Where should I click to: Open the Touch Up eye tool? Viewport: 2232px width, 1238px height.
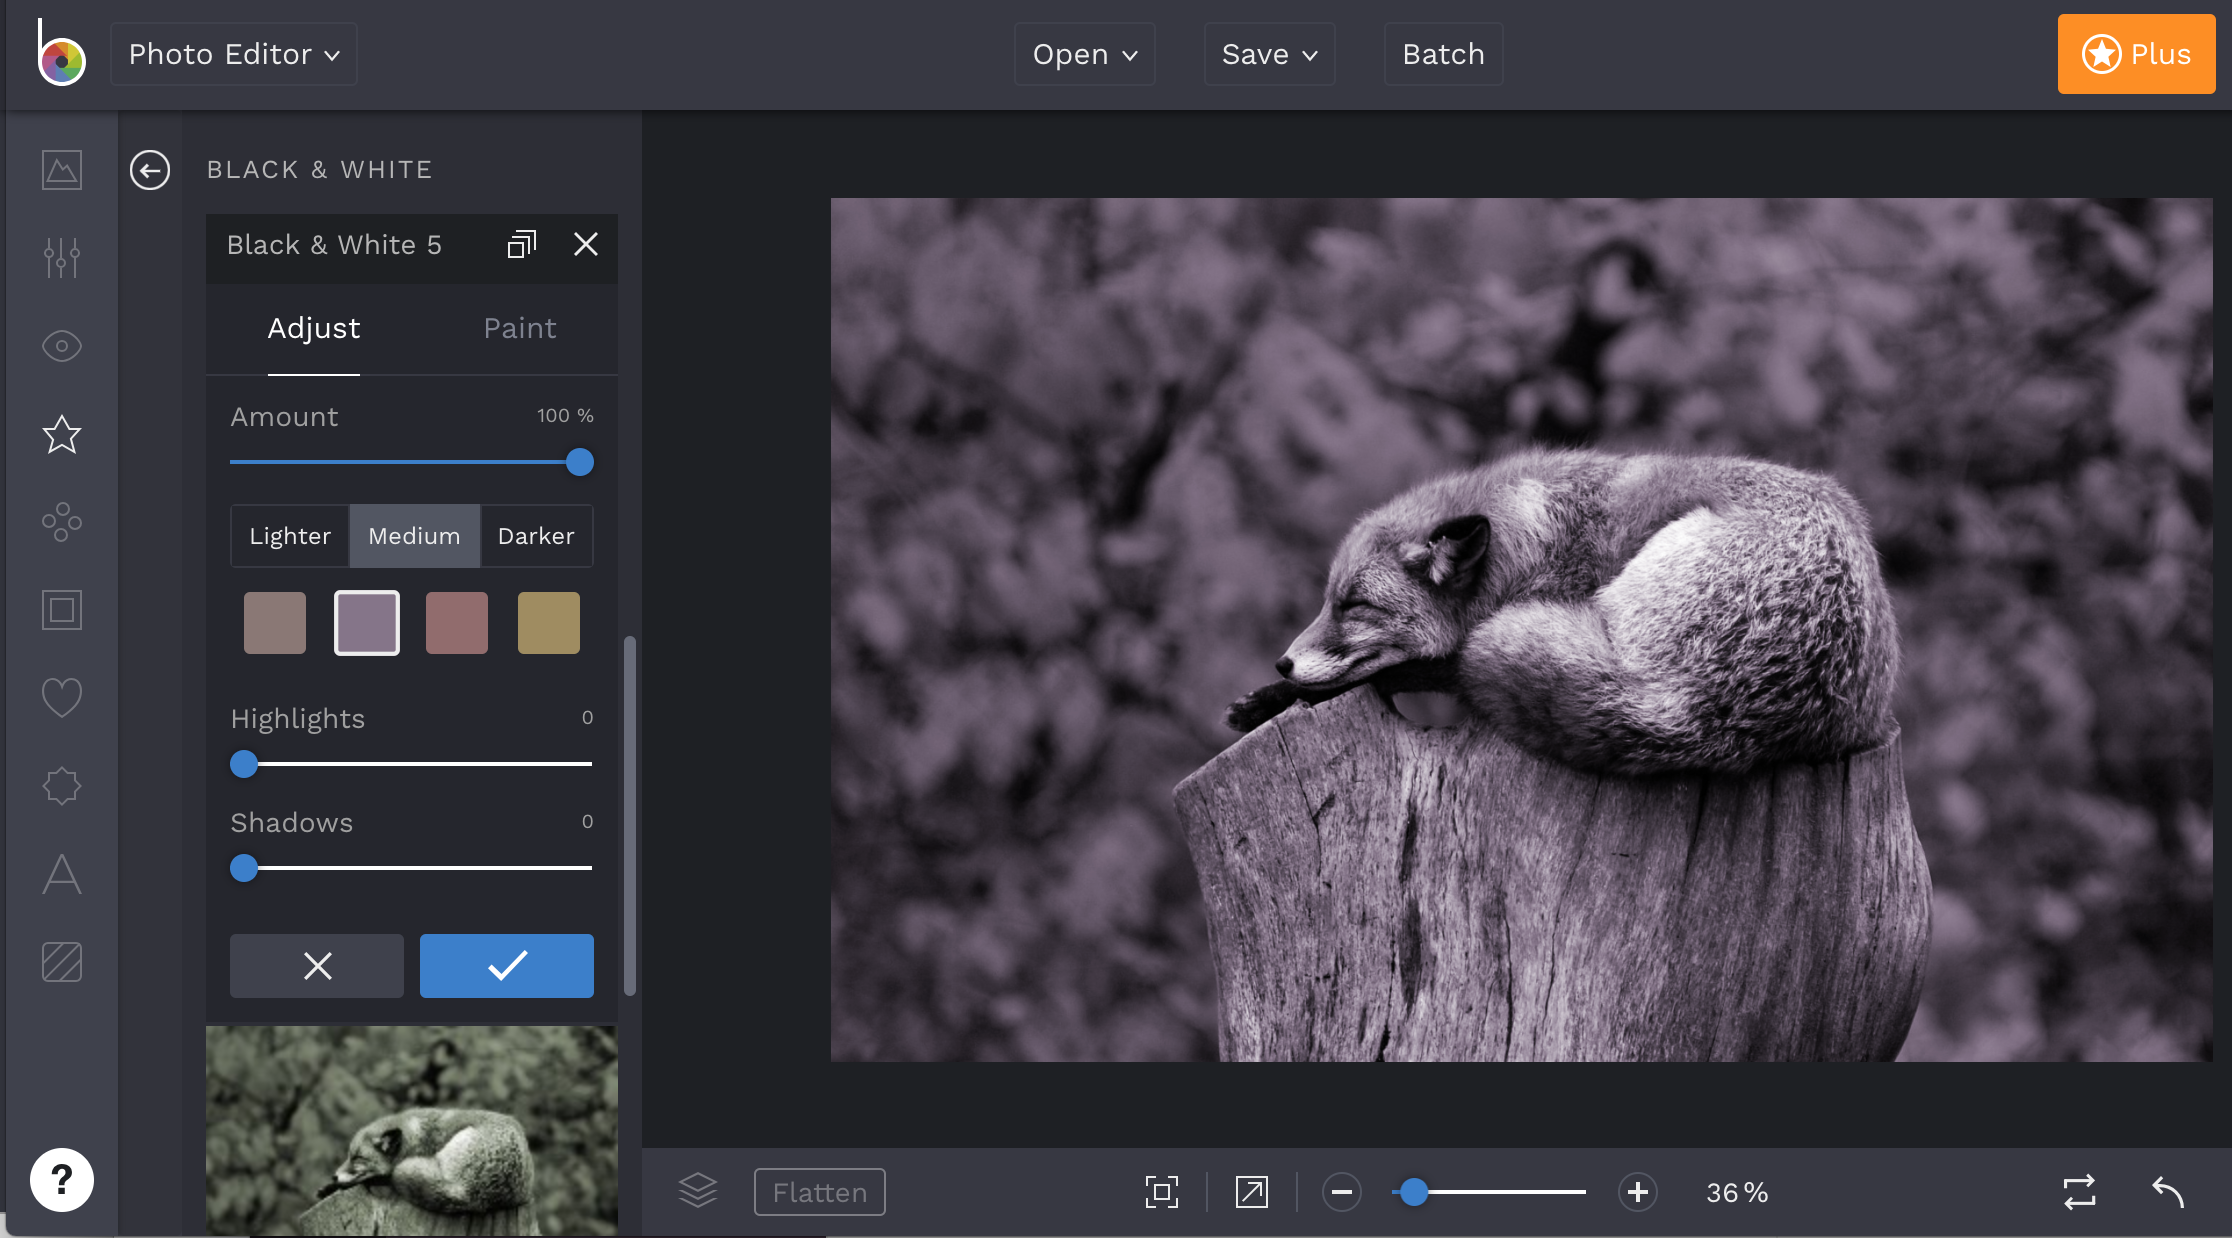[x=62, y=346]
